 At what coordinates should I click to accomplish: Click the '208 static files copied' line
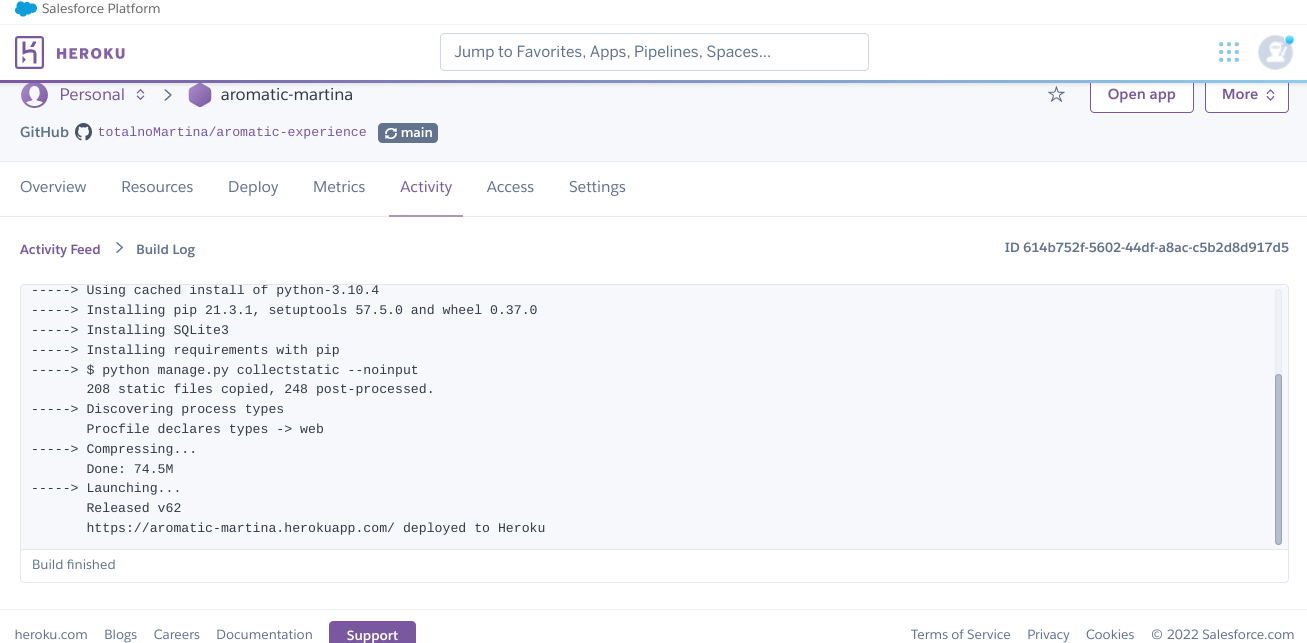click(x=260, y=389)
